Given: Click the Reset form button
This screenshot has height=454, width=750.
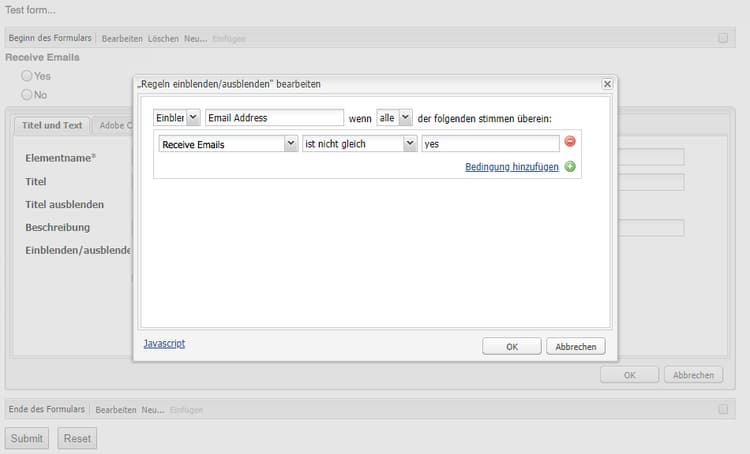Looking at the screenshot, I should (x=77, y=438).
